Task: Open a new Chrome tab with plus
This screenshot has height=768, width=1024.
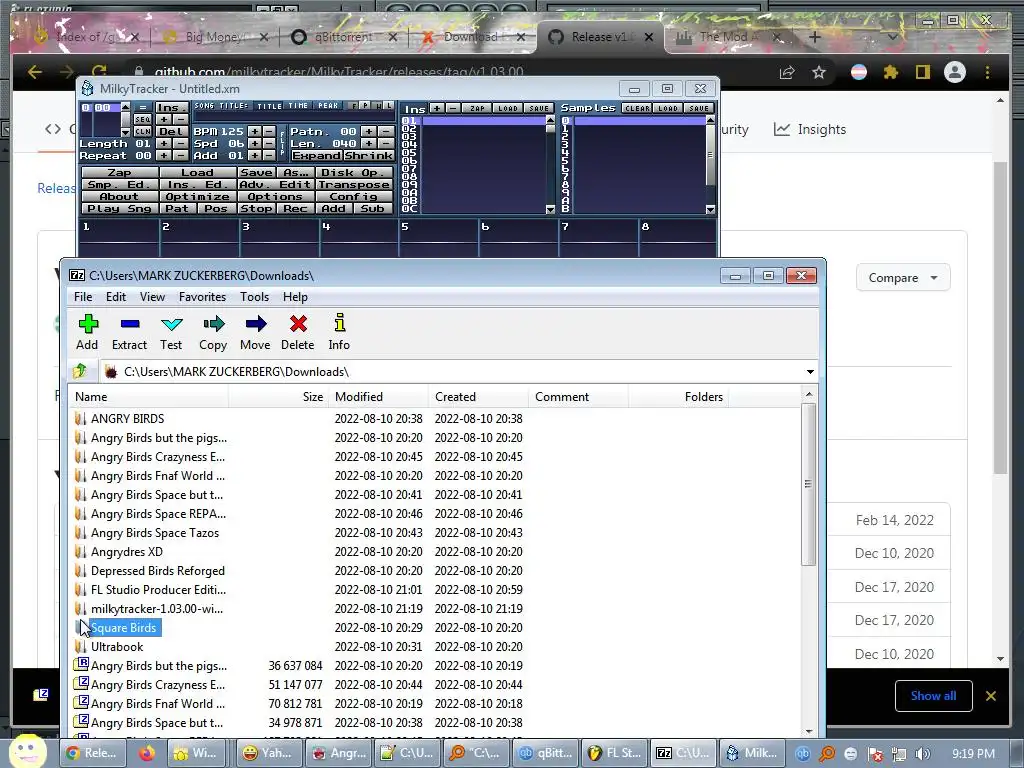Action: click(814, 37)
